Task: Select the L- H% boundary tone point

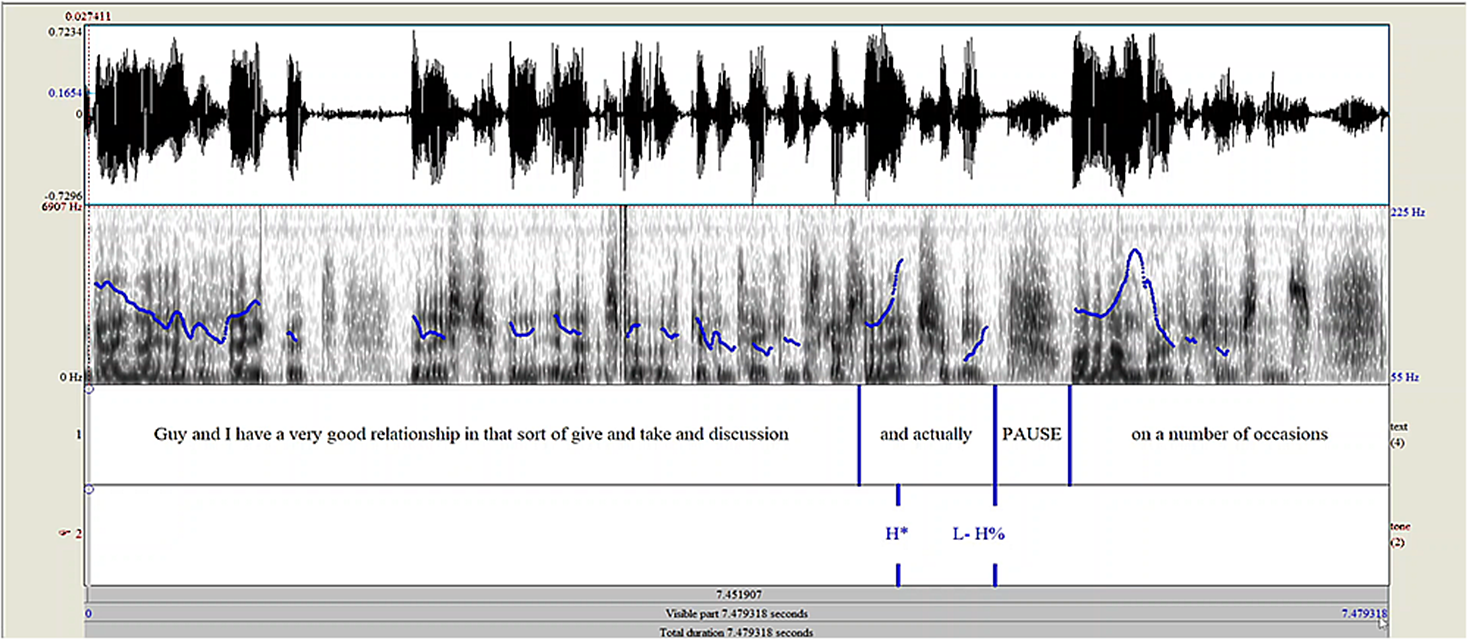Action: [979, 534]
